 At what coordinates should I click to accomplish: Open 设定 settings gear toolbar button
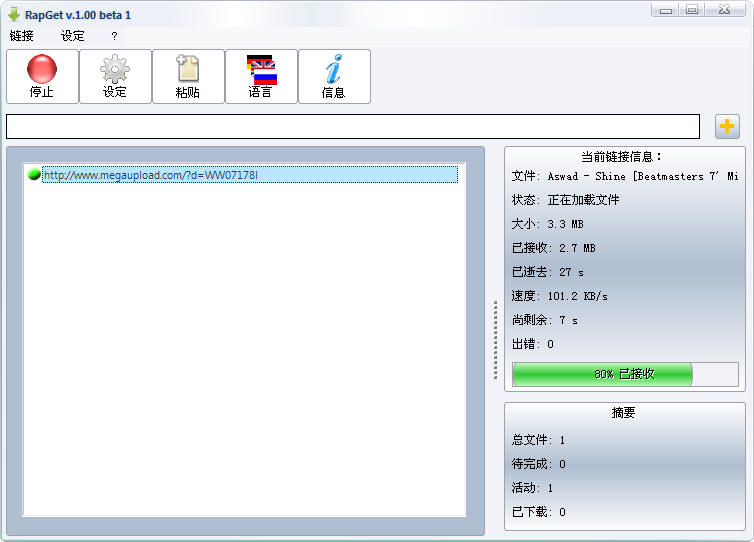[115, 76]
